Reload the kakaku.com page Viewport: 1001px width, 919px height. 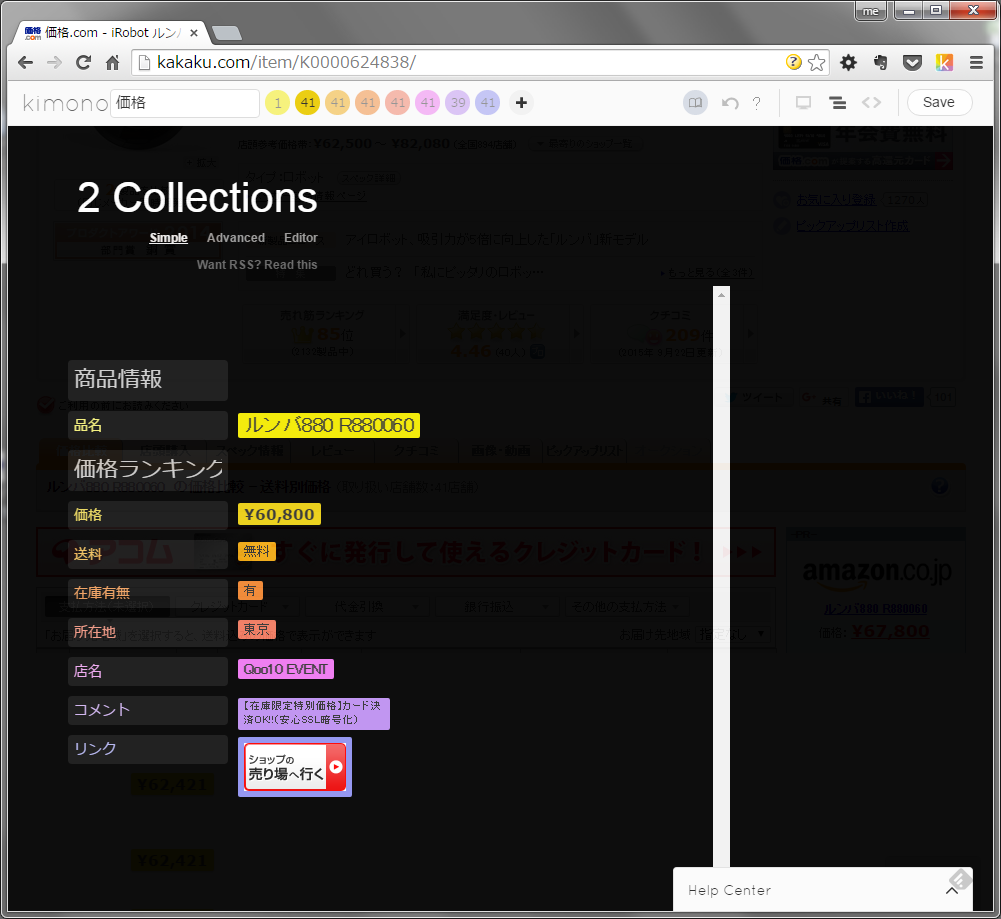84,63
